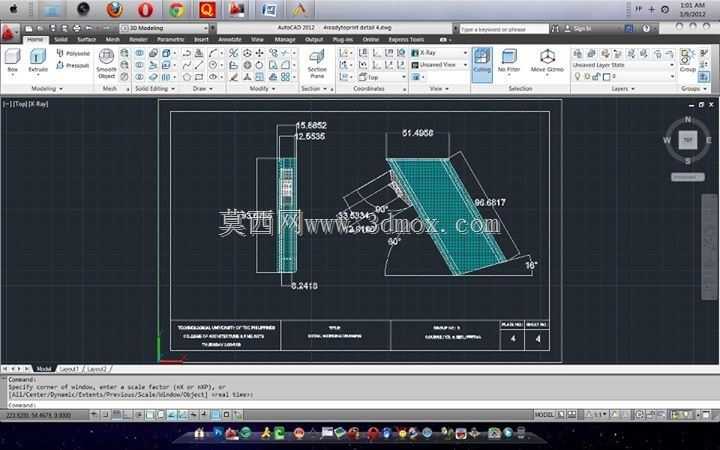Open the Annotate ribbon tab
The height and width of the screenshot is (450, 720).
(x=230, y=39)
